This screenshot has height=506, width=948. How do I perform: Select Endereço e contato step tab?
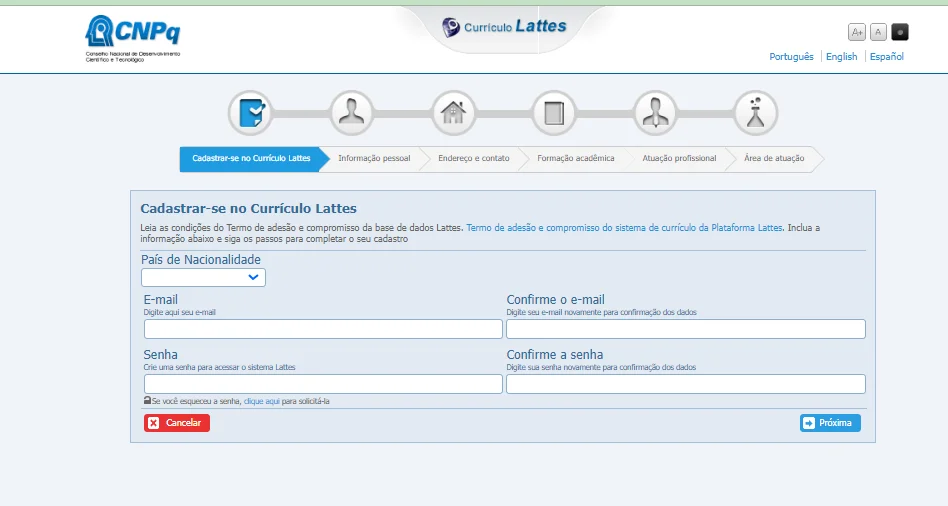click(473, 158)
